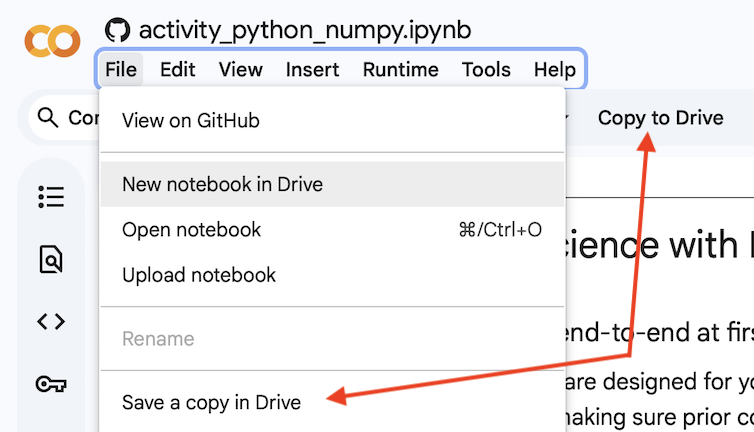Image resolution: width=754 pixels, height=432 pixels.
Task: Open the File menu
Action: point(121,70)
